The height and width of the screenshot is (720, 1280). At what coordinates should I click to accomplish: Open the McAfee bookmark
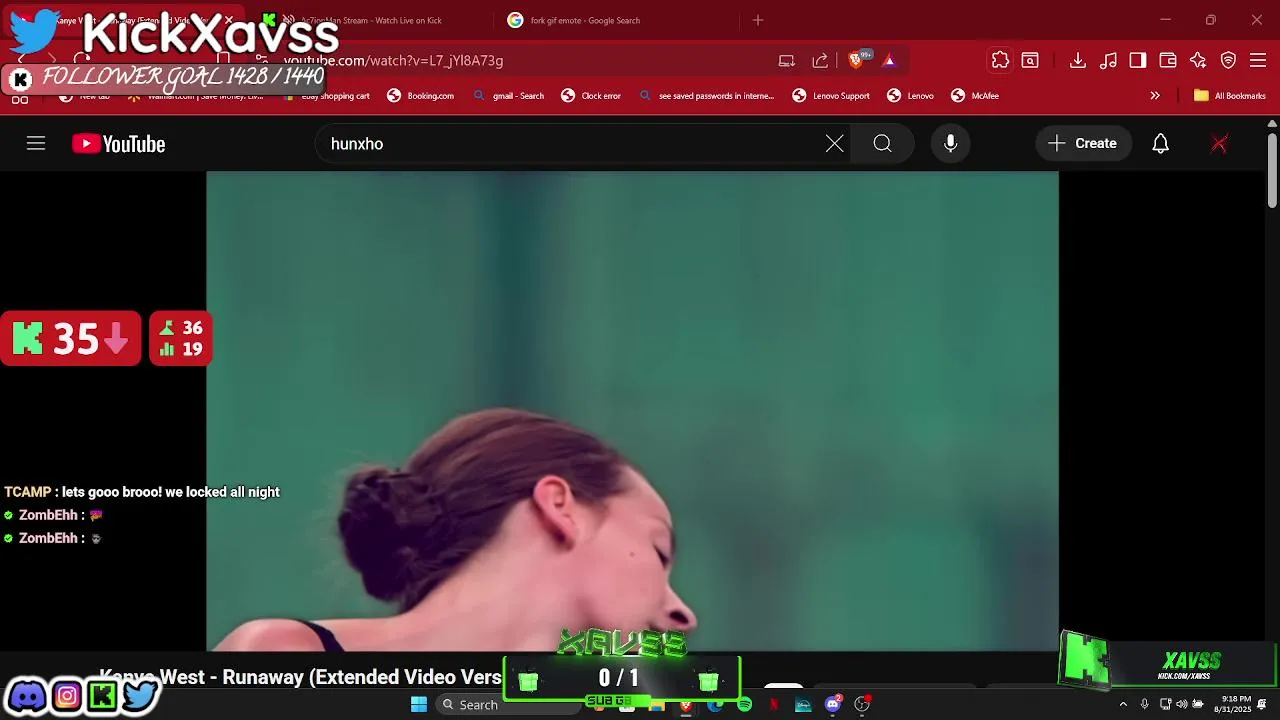tap(975, 96)
